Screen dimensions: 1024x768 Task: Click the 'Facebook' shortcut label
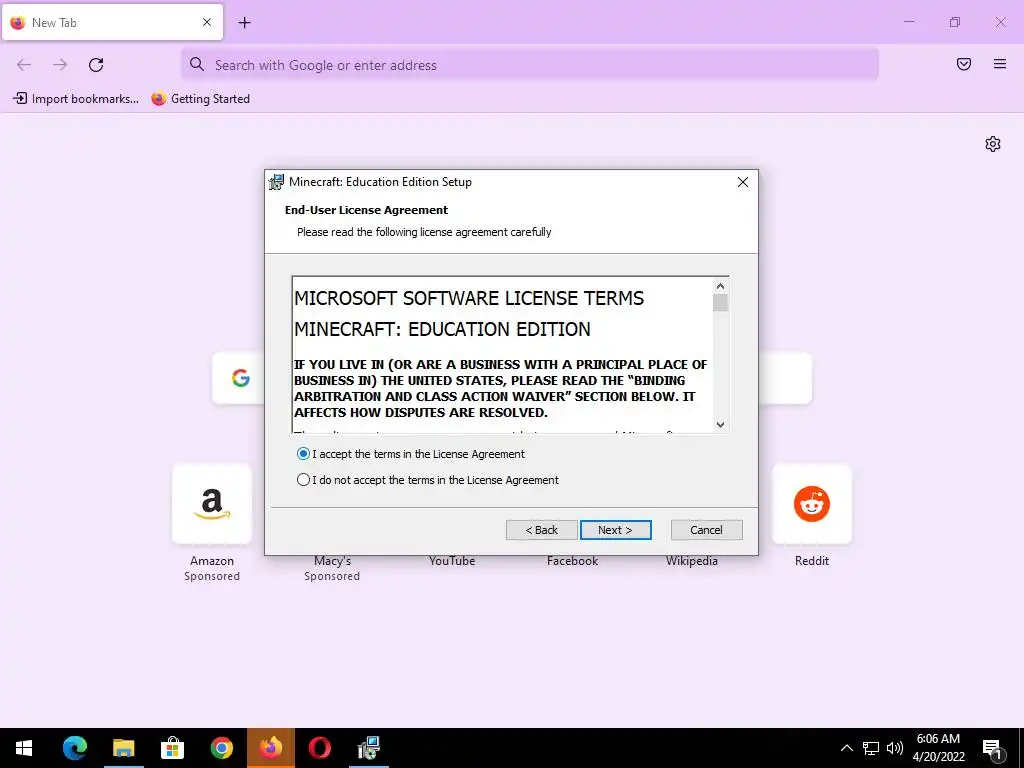pyautogui.click(x=572, y=561)
